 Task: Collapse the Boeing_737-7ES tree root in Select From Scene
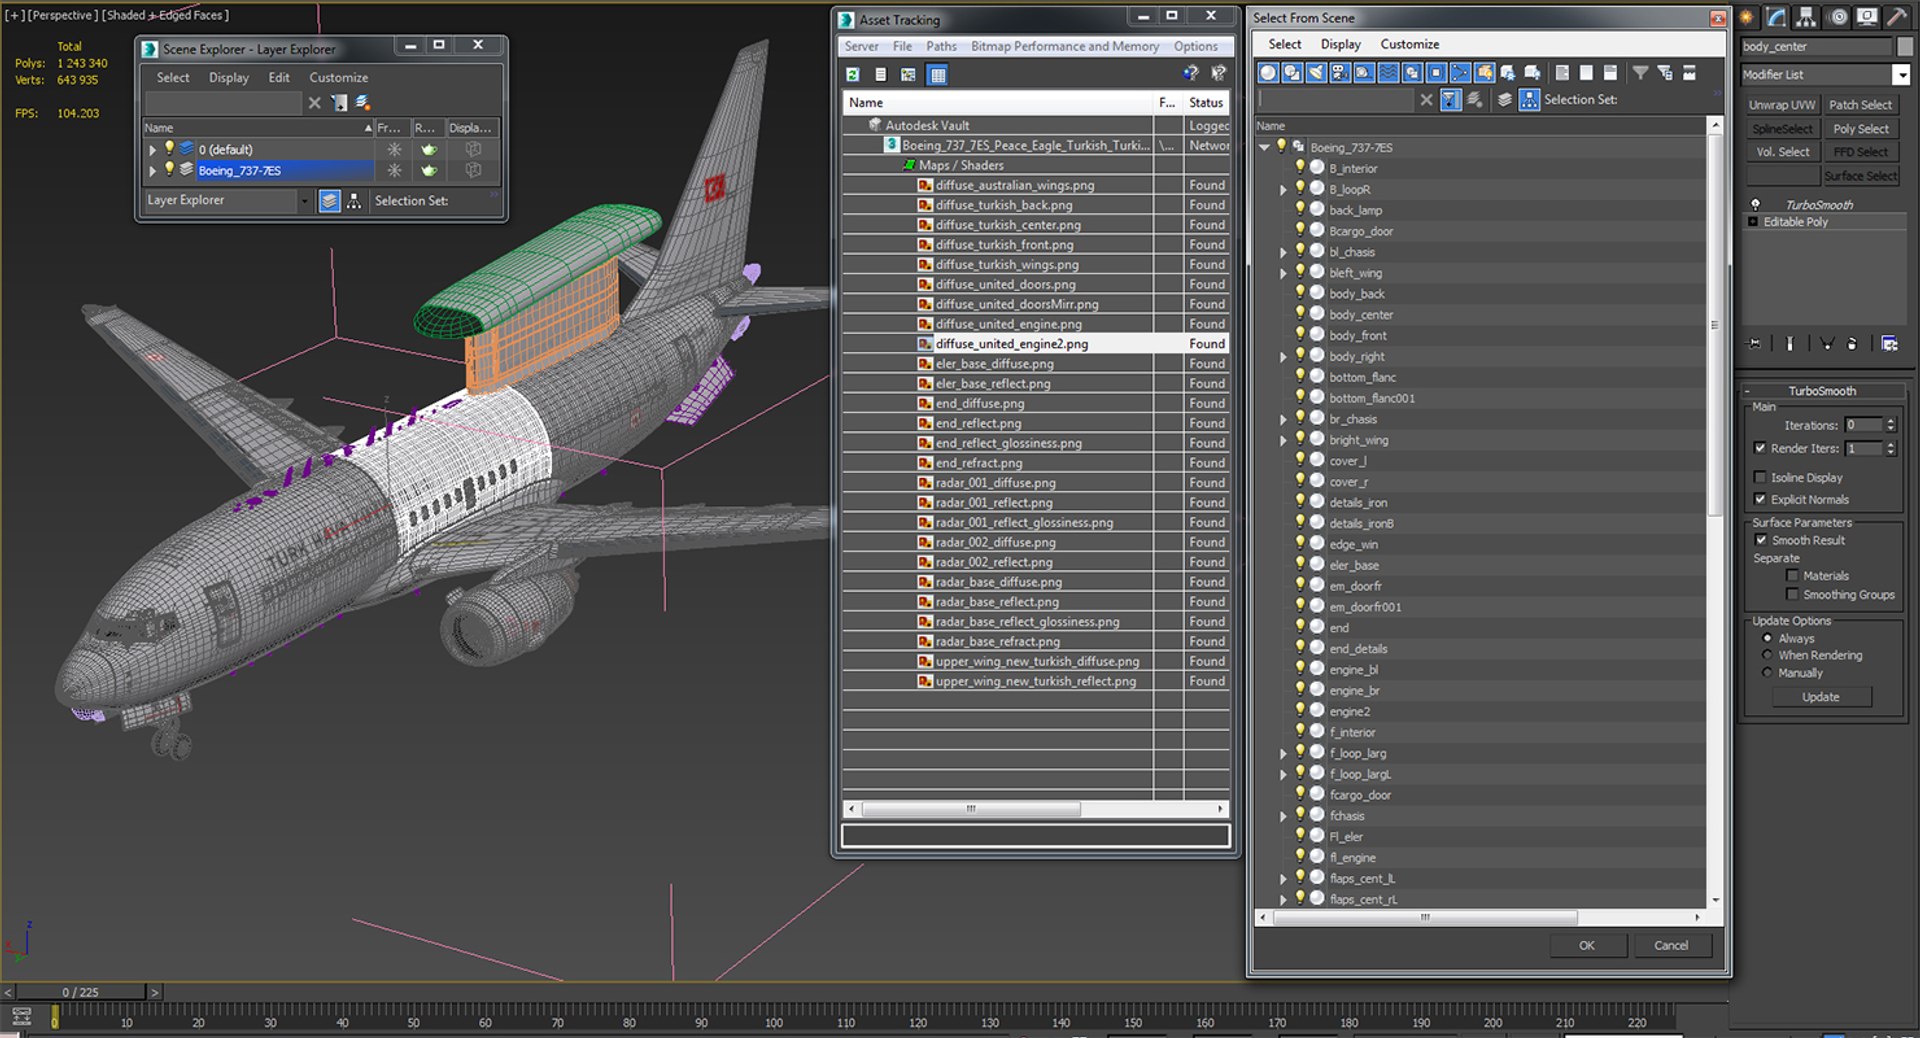point(1265,147)
